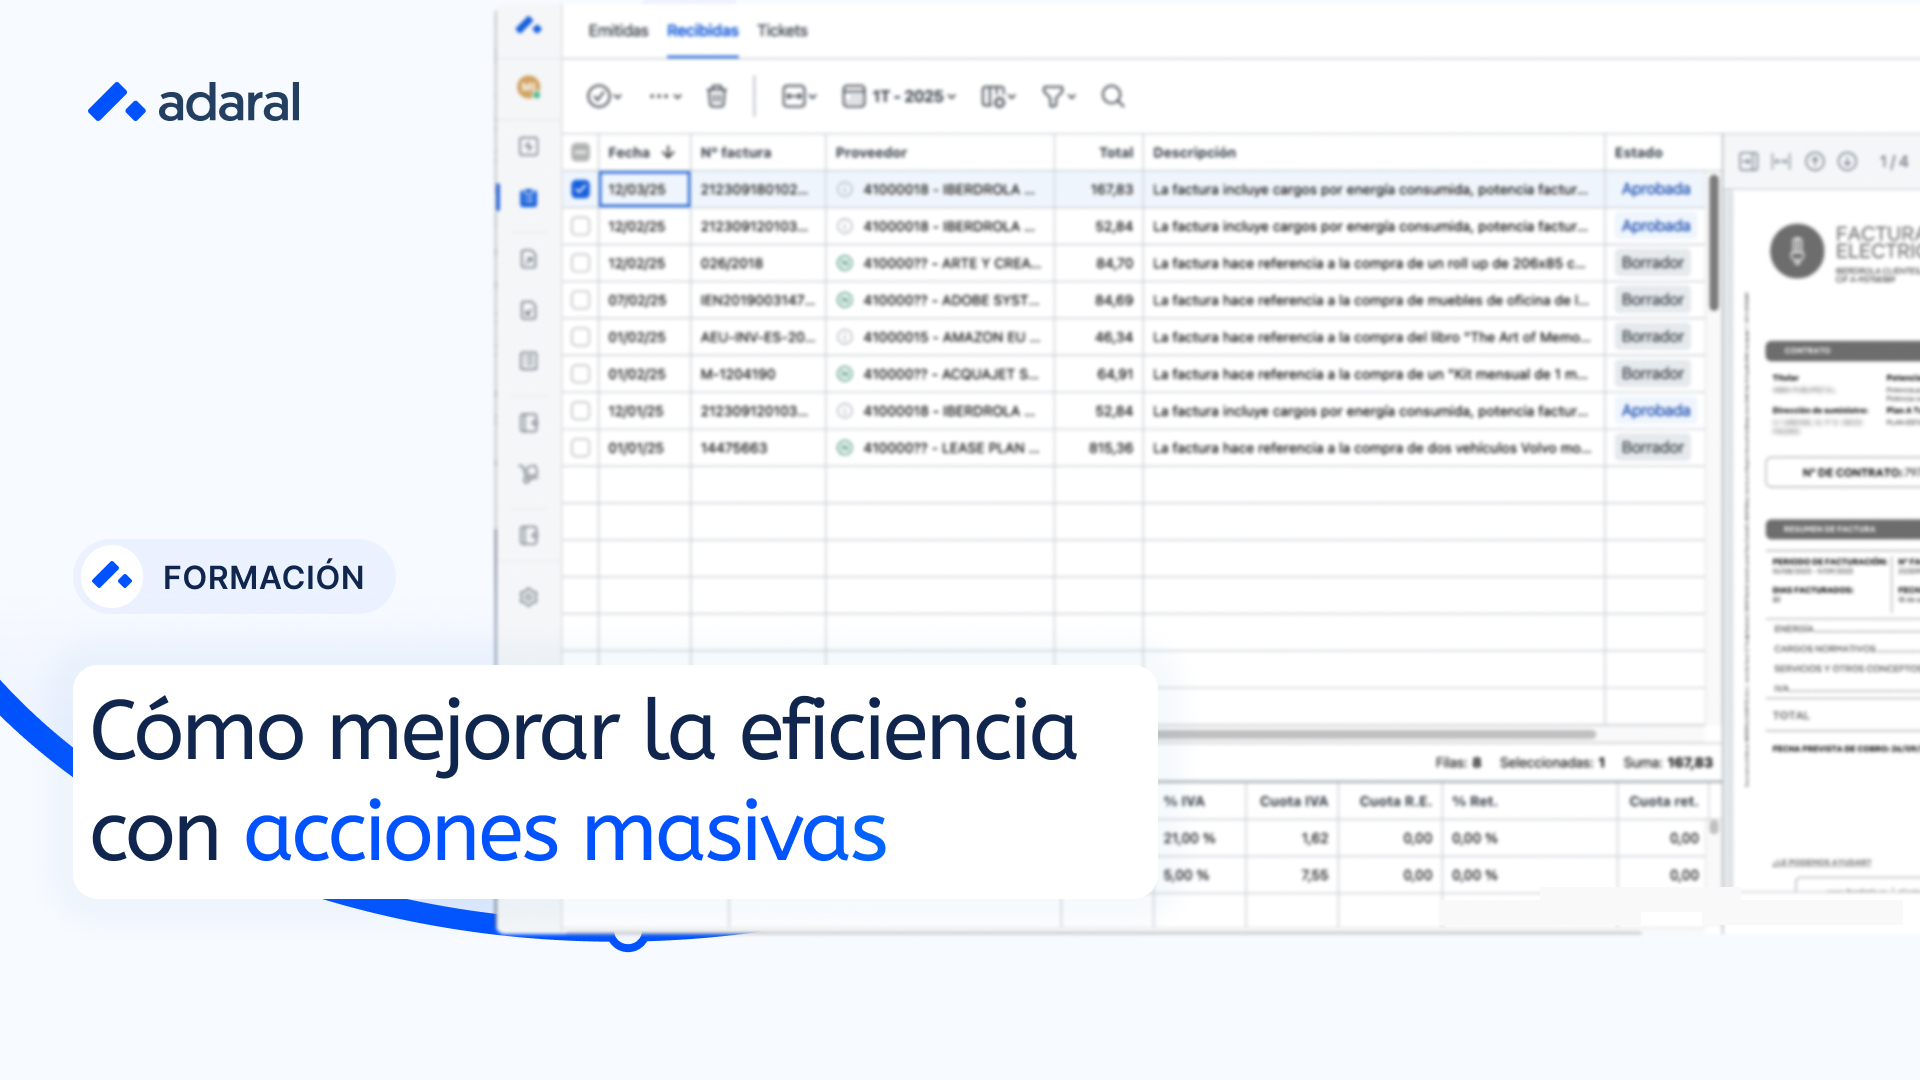Open the cart-like icon in the sidebar
The image size is (1920, 1080).
(x=529, y=473)
